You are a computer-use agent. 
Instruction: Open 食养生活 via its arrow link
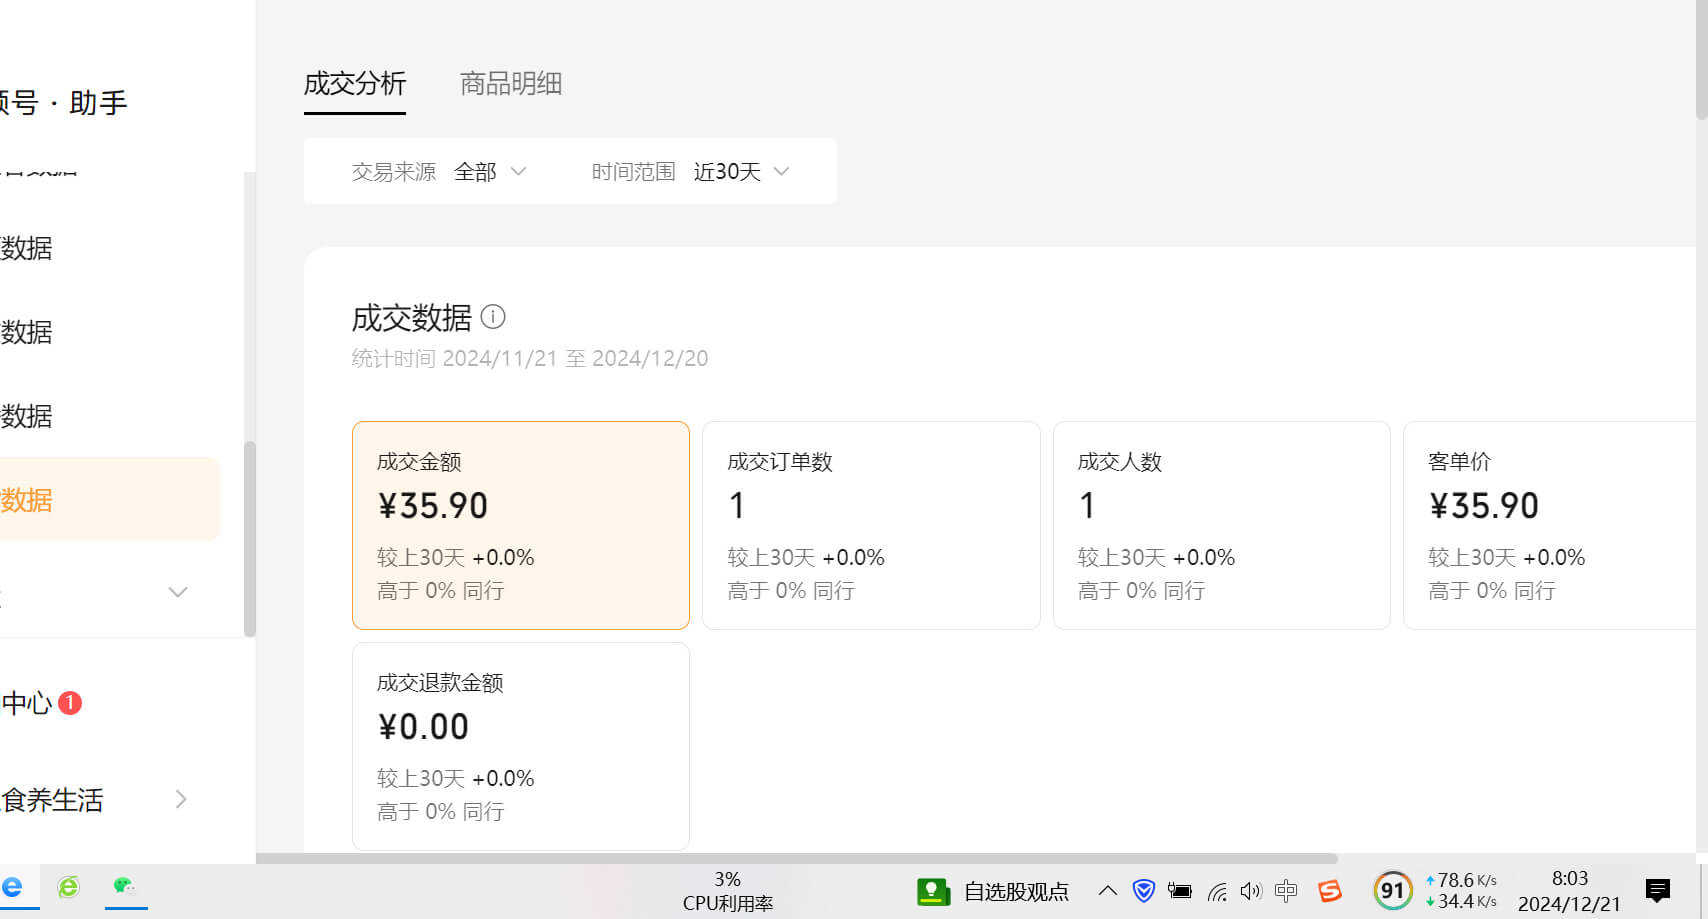(181, 799)
